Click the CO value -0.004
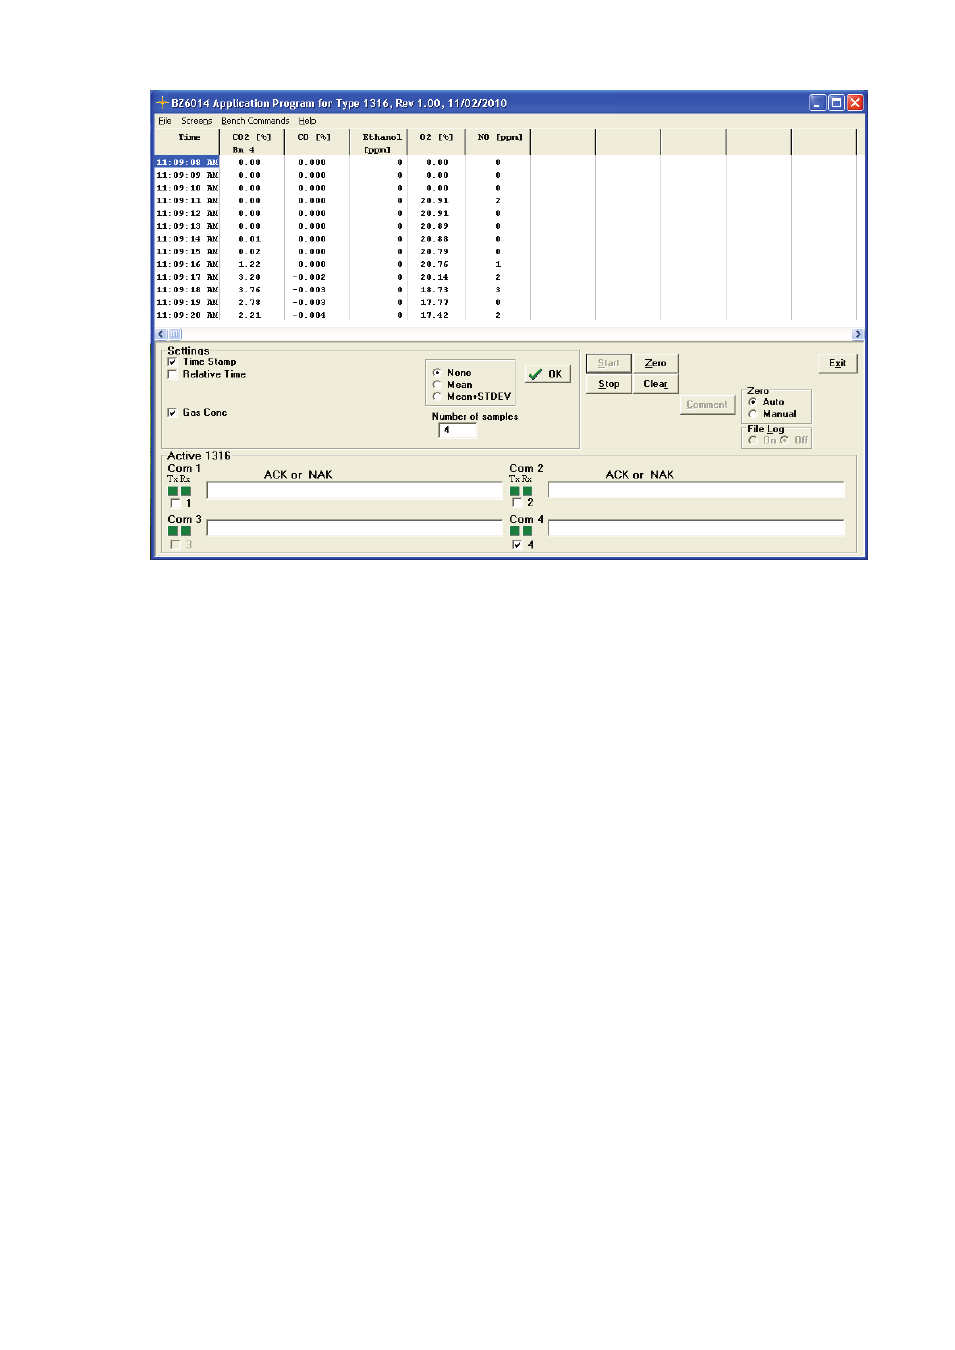 click(309, 315)
